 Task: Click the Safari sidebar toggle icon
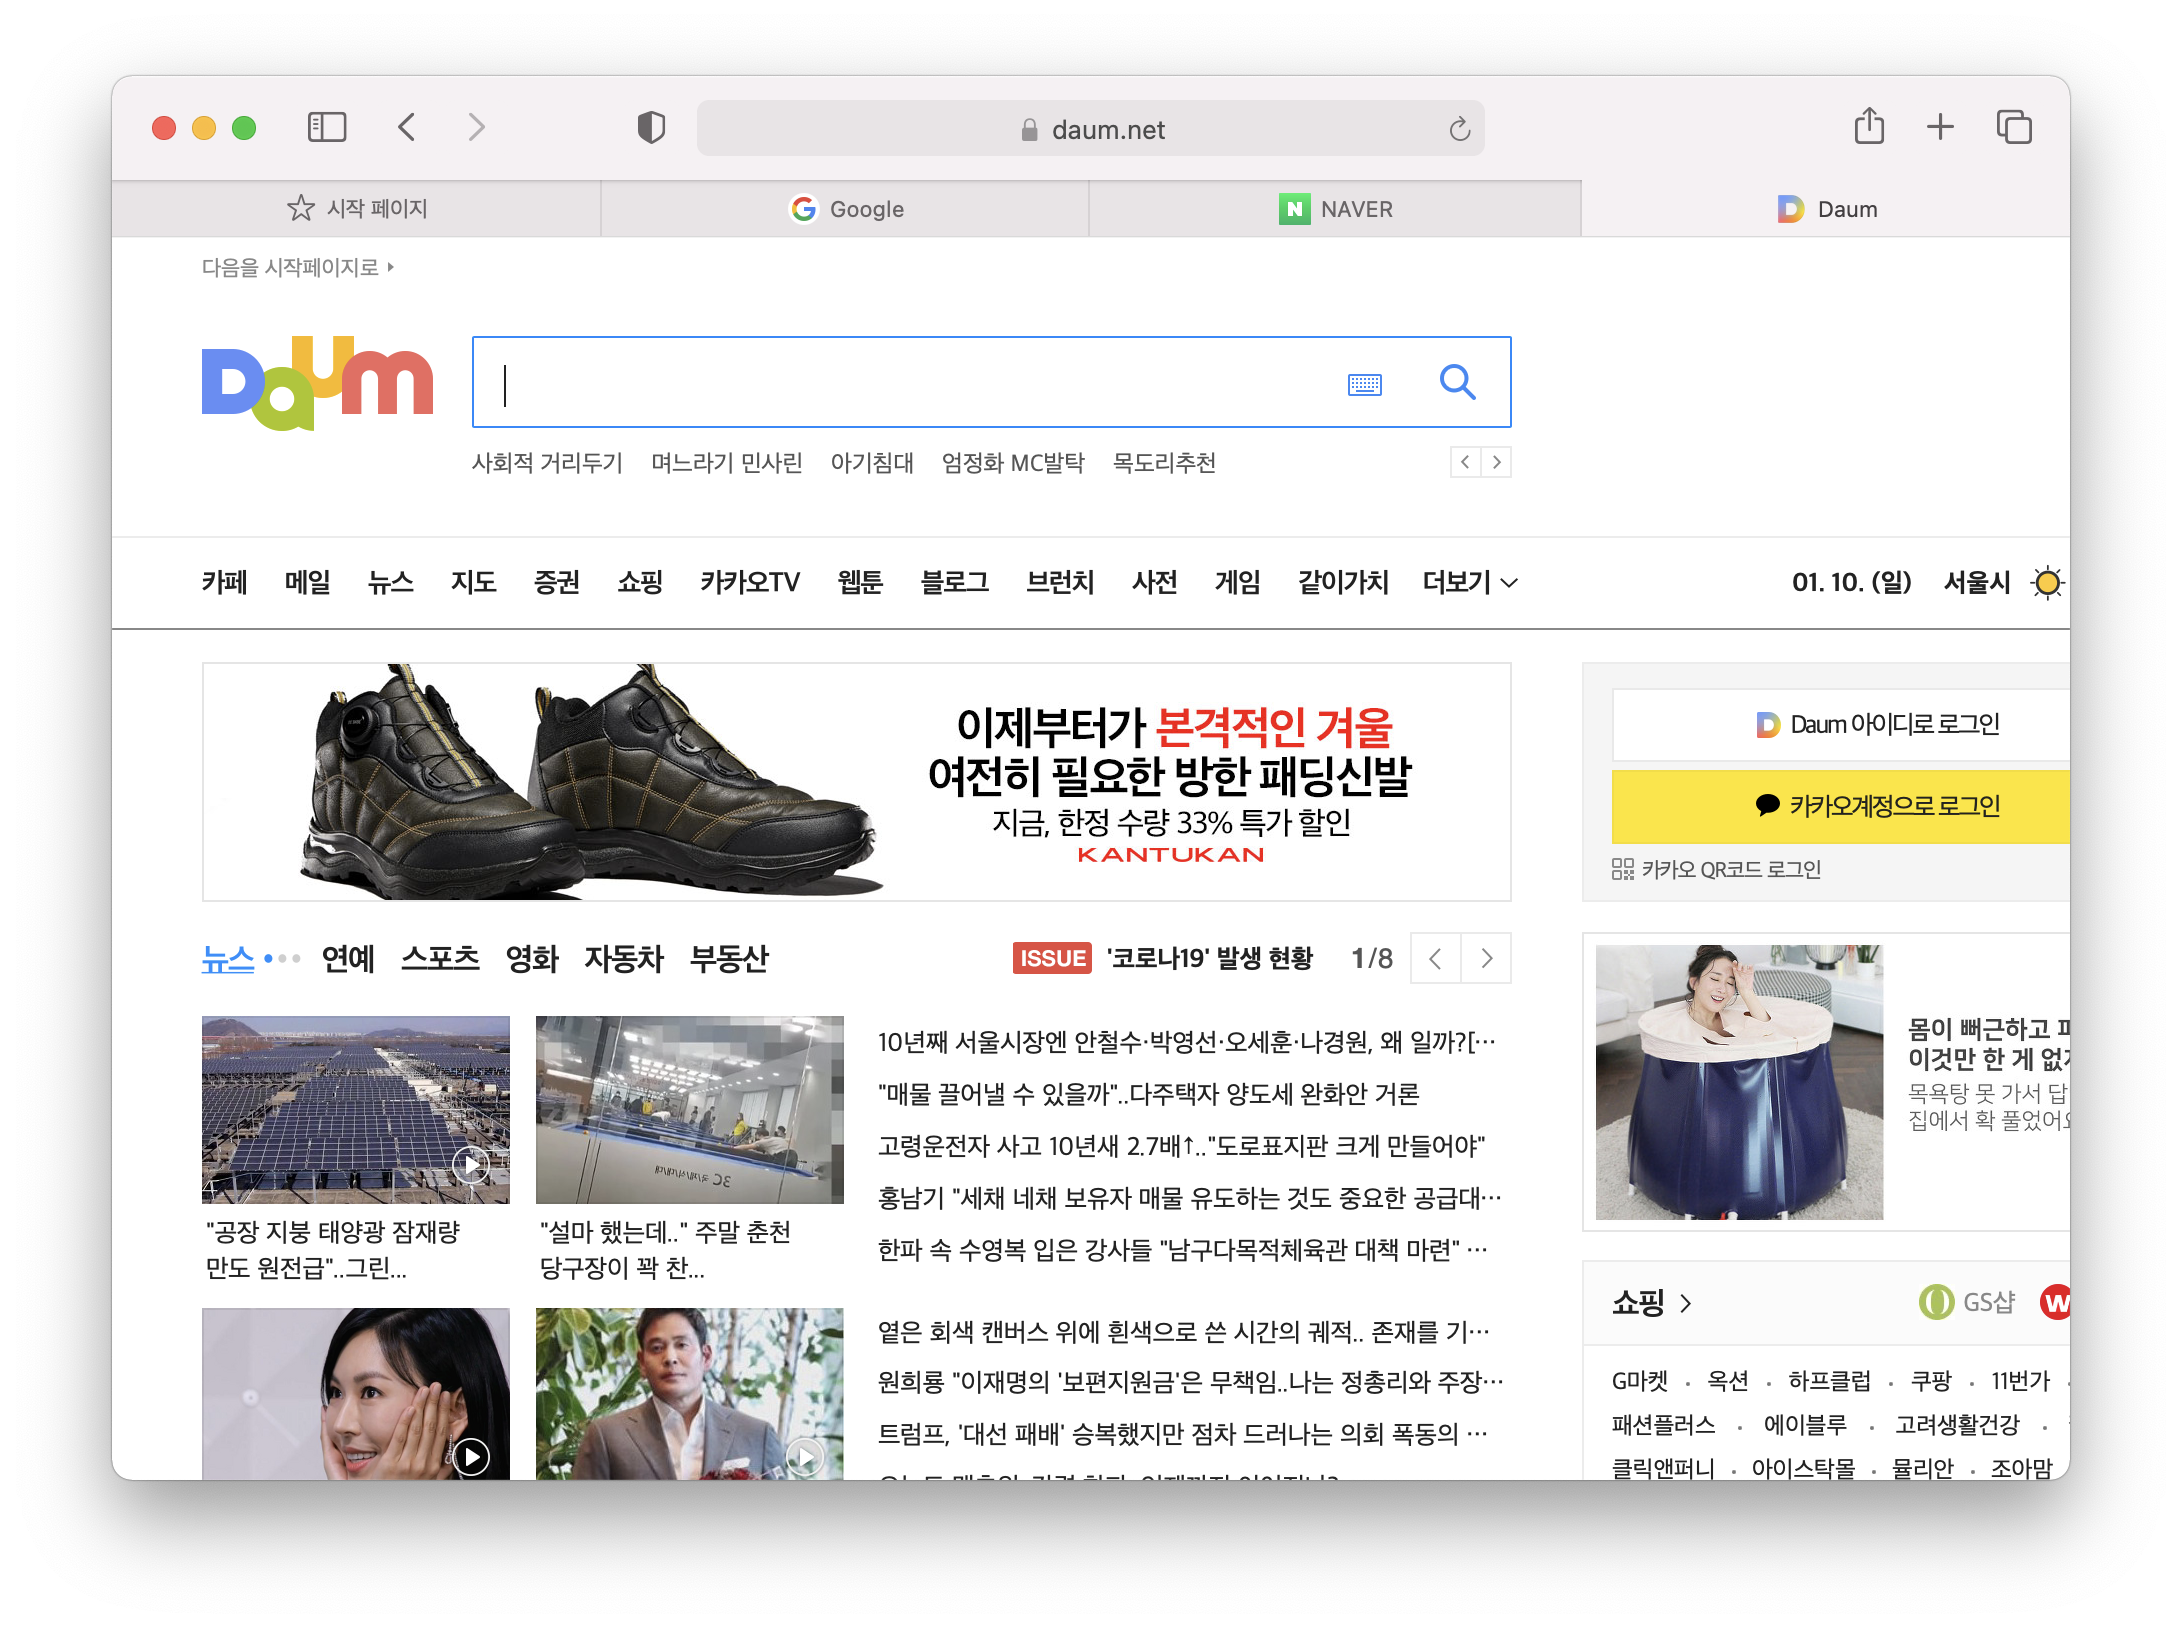pyautogui.click(x=326, y=127)
